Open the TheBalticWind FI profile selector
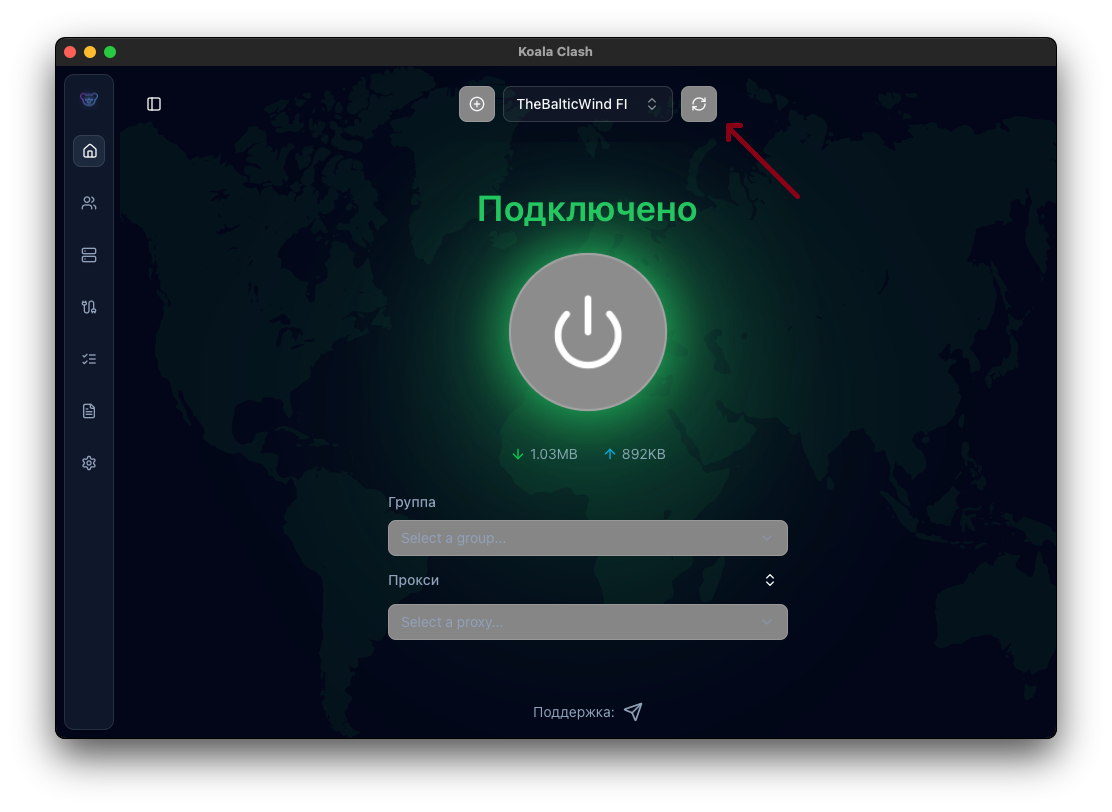The height and width of the screenshot is (812, 1112). pos(587,104)
